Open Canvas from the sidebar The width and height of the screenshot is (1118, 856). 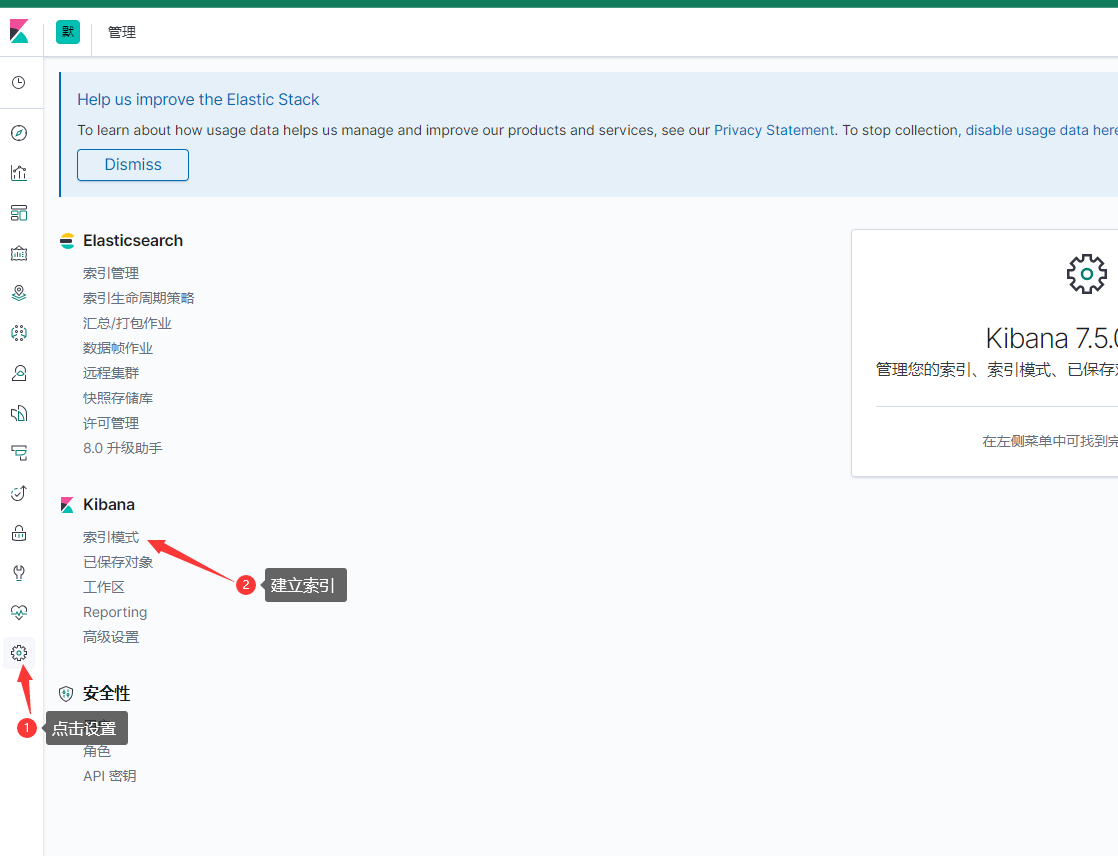click(x=19, y=253)
